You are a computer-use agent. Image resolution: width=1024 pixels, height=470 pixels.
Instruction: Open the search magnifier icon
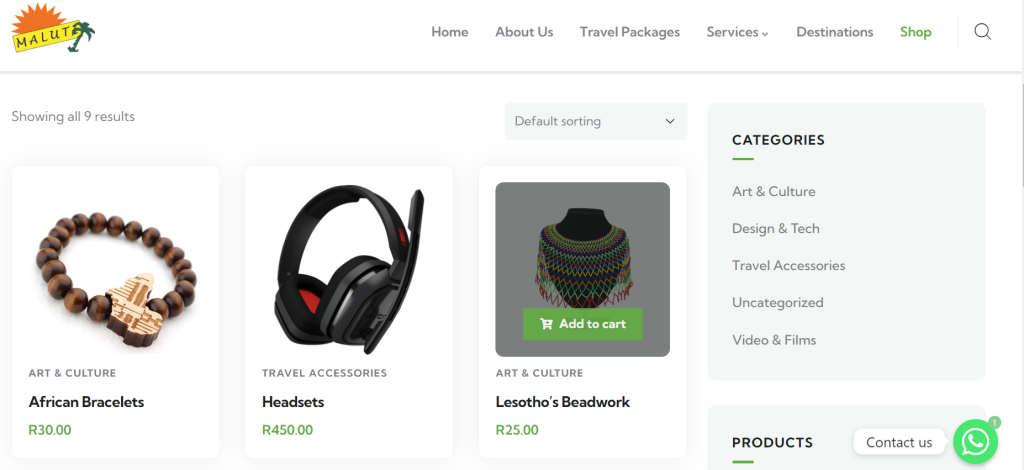click(x=982, y=31)
